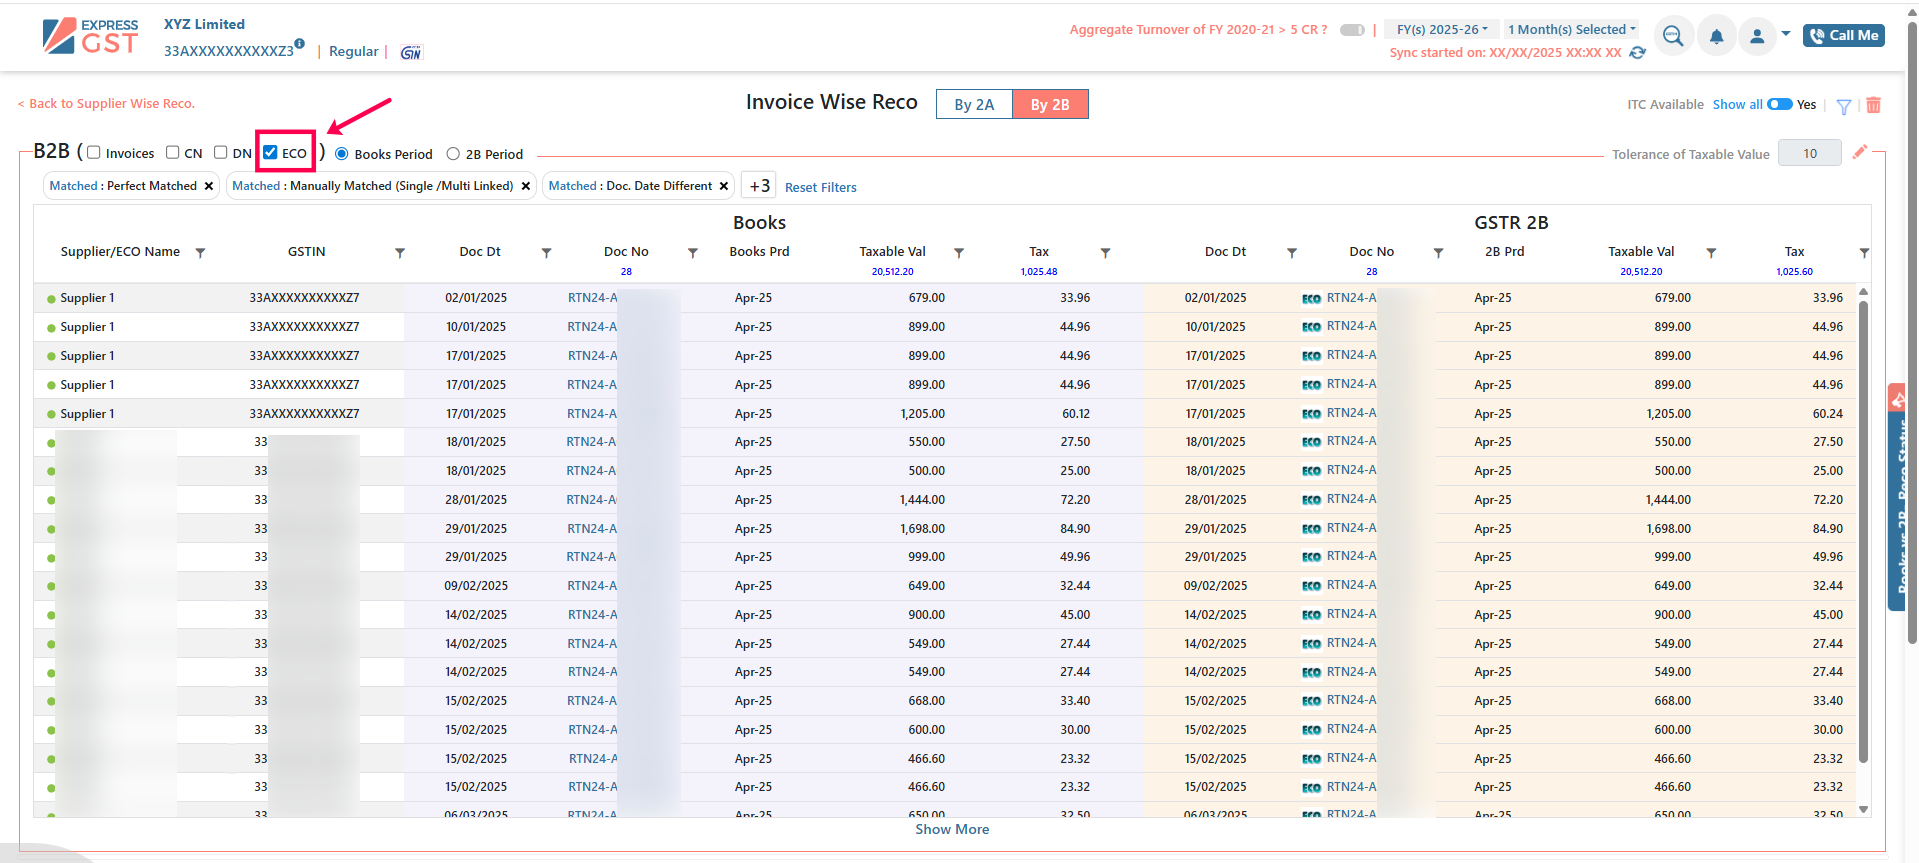Screen dimensions: 1919x863
Task: Edit tolerance using the pencil icon
Action: (1859, 152)
